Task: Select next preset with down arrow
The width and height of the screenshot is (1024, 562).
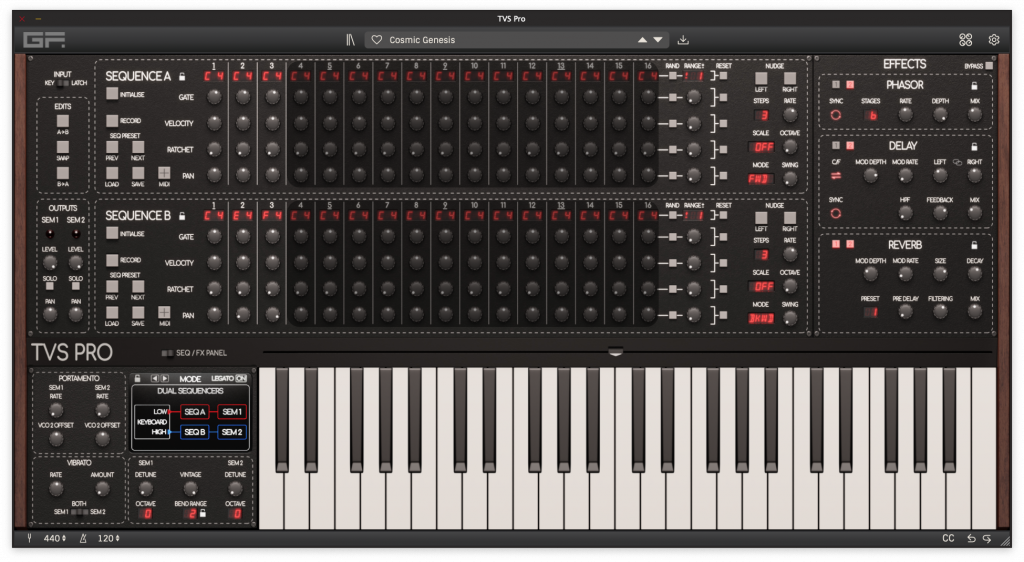Action: tap(658, 40)
